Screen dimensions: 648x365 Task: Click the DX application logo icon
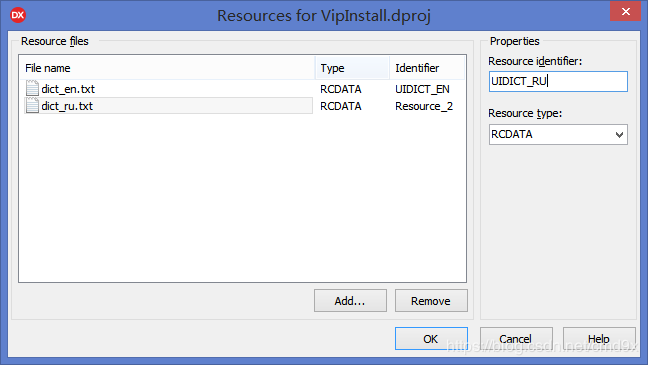coord(18,15)
